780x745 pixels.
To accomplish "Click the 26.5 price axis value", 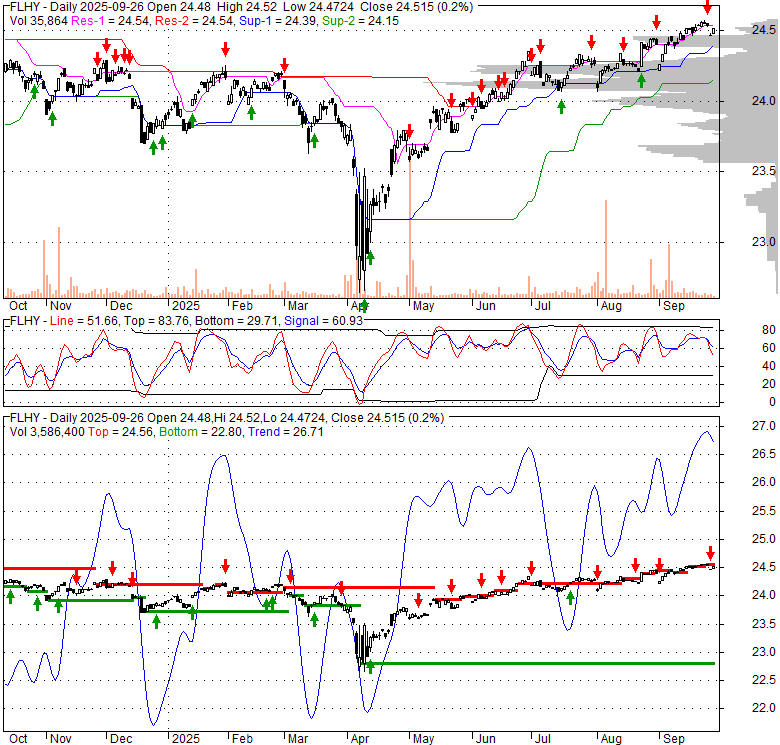I will pyautogui.click(x=764, y=454).
